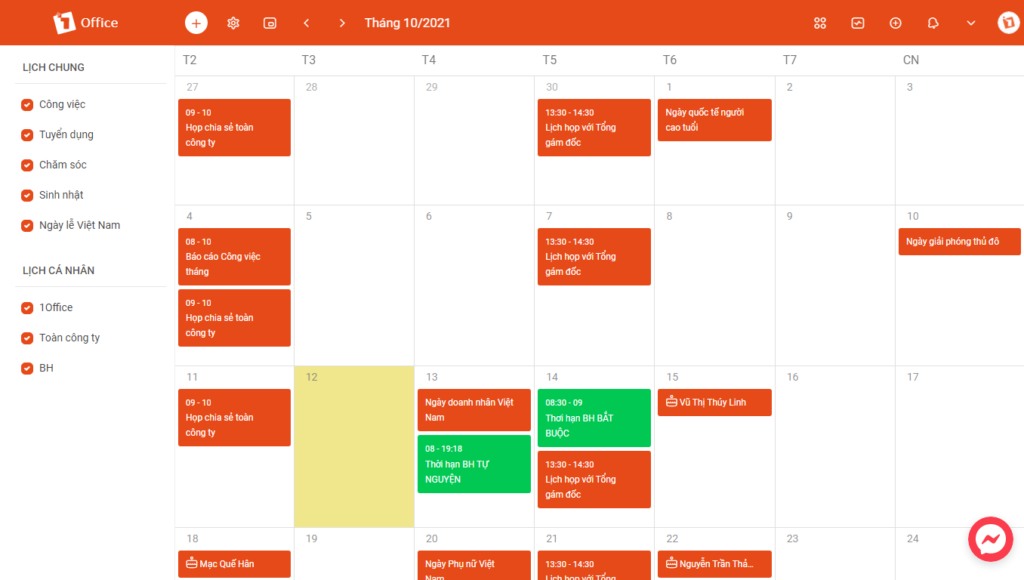This screenshot has height=580, width=1024.
Task: Click the calendar view icon beside gear
Action: click(x=270, y=23)
